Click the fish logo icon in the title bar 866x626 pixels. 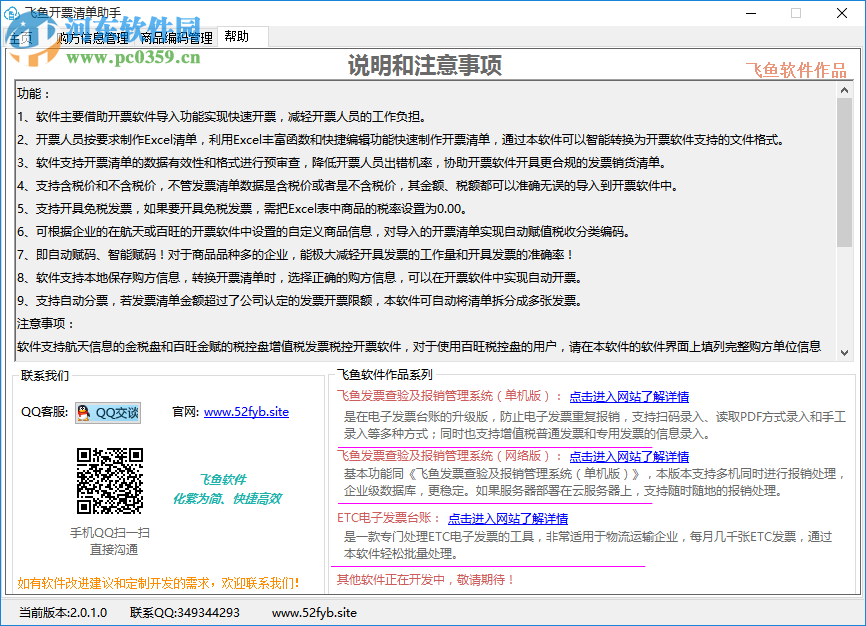click(x=13, y=13)
